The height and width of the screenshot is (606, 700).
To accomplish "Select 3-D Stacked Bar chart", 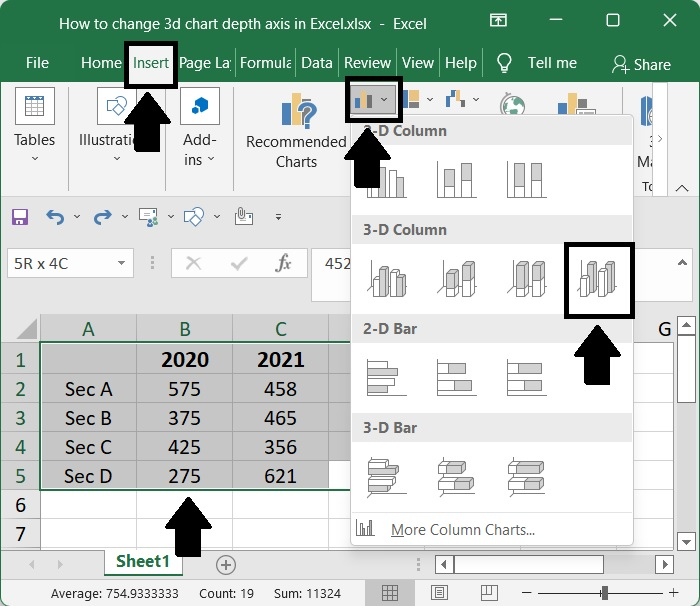I will click(x=456, y=477).
